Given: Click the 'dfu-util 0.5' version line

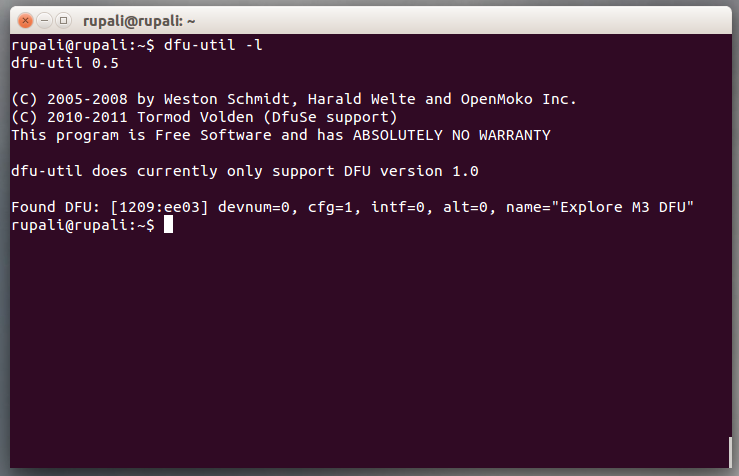Looking at the screenshot, I should (x=65, y=63).
